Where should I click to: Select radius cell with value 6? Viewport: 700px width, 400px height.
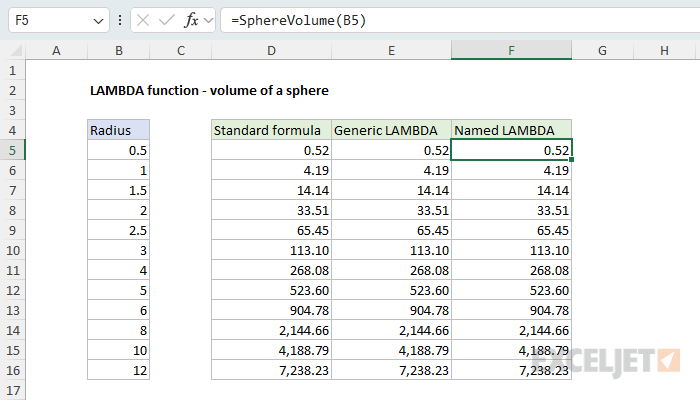[119, 310]
